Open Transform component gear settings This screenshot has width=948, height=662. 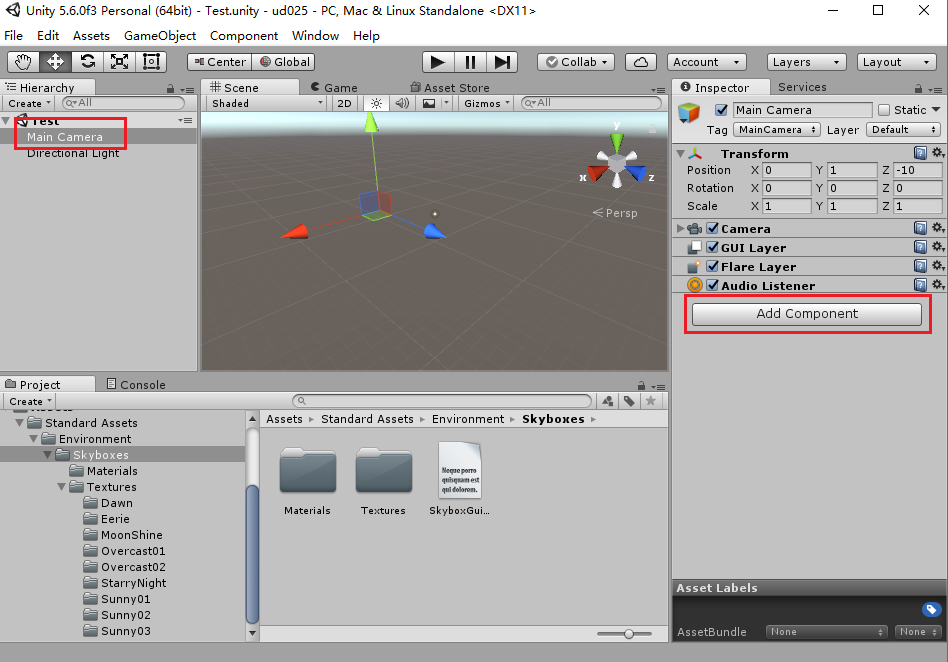pos(937,153)
